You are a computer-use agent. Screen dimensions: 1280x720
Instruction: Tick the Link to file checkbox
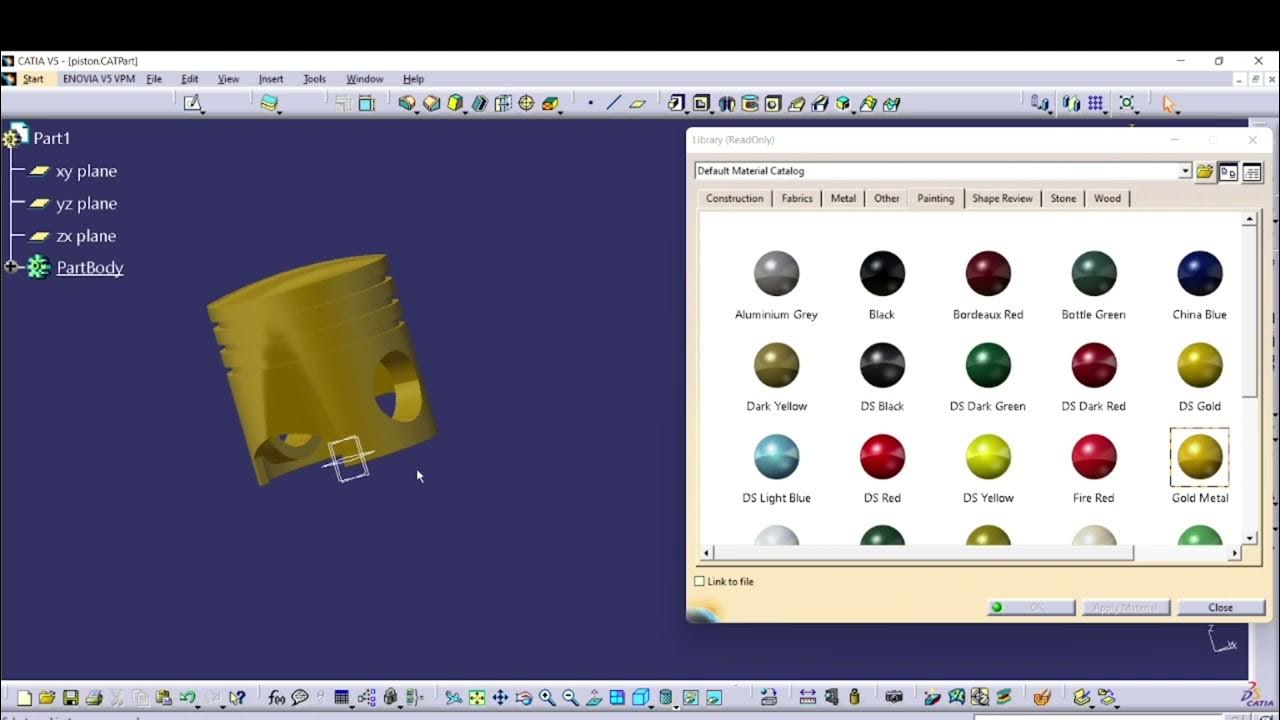(x=699, y=581)
